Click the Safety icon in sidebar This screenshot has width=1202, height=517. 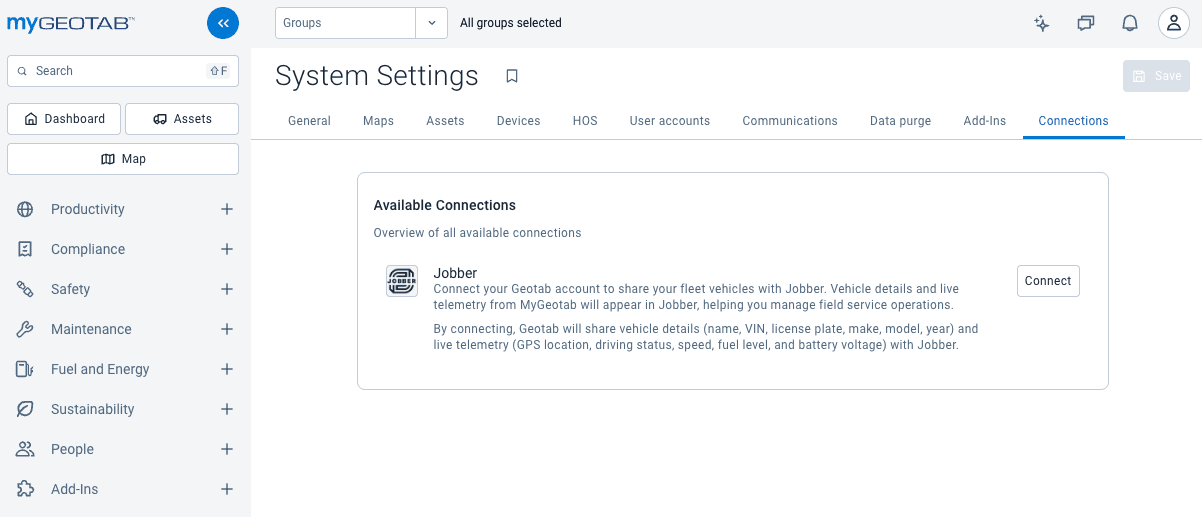[26, 289]
